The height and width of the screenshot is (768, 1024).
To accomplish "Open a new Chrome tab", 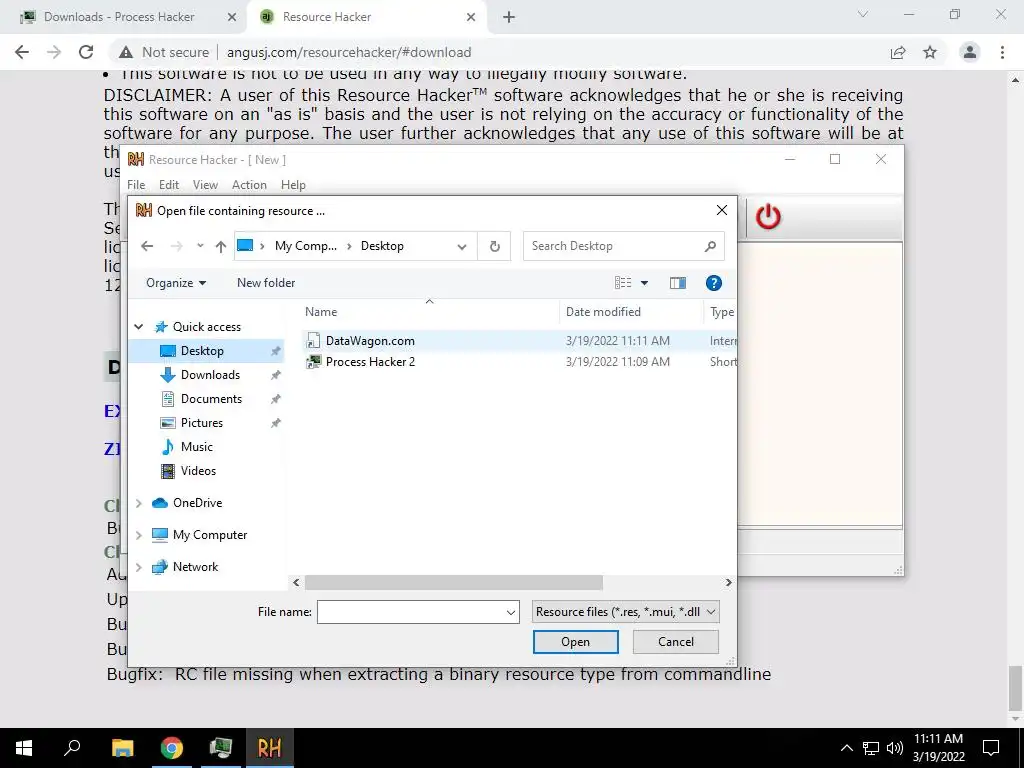I will pos(509,18).
